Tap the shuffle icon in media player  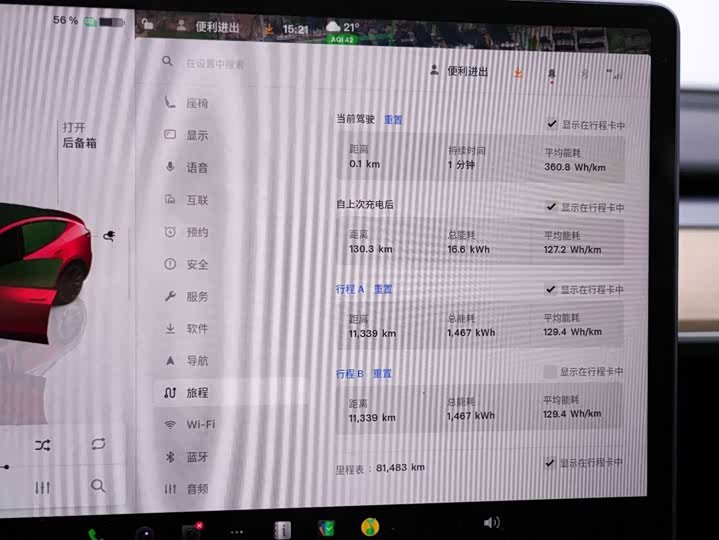point(43,445)
